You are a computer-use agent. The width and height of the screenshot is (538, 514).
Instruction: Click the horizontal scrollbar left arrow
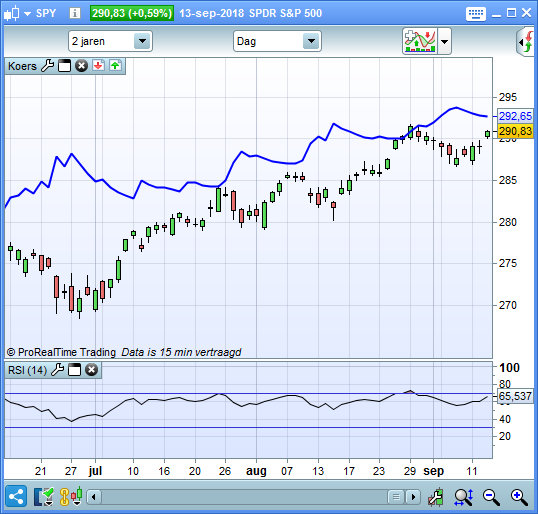click(94, 497)
